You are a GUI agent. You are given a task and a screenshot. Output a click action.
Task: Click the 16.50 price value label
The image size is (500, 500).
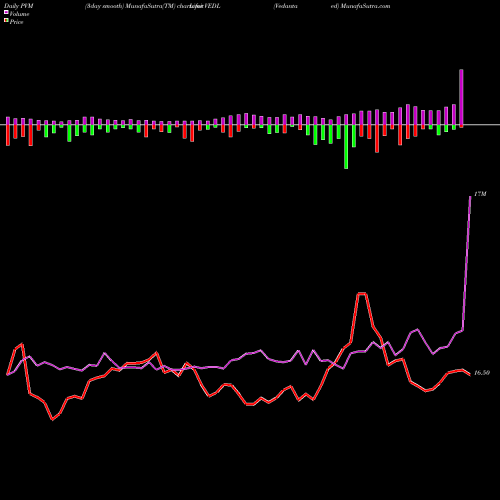[x=482, y=373]
